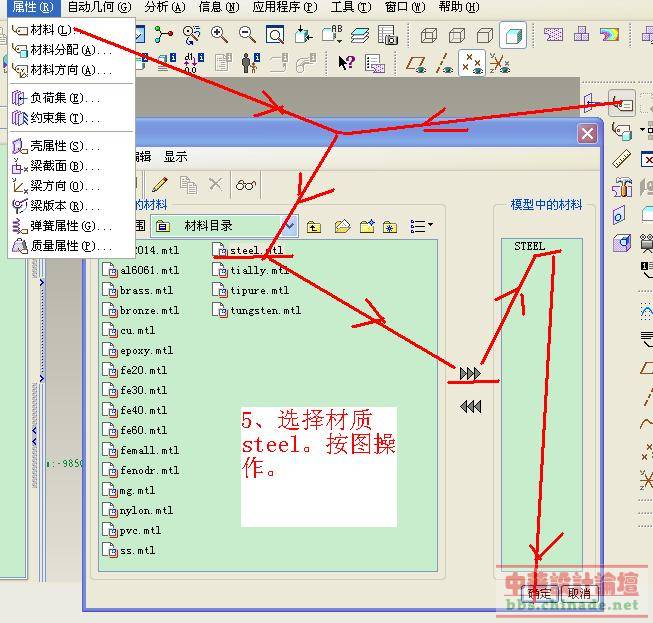This screenshot has height=623, width=653.
Task: Open the 显示 menu in materials dialog
Action: 175,157
